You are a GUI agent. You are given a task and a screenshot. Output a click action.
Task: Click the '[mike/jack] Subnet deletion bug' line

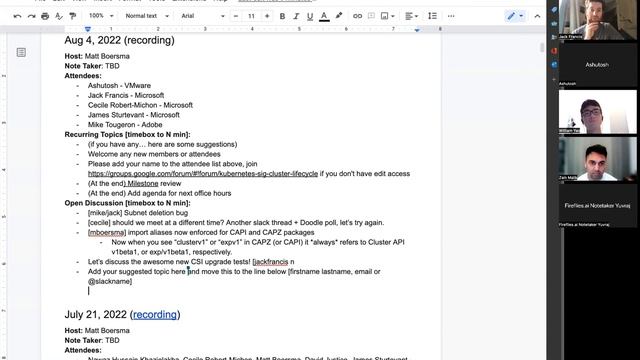138,213
